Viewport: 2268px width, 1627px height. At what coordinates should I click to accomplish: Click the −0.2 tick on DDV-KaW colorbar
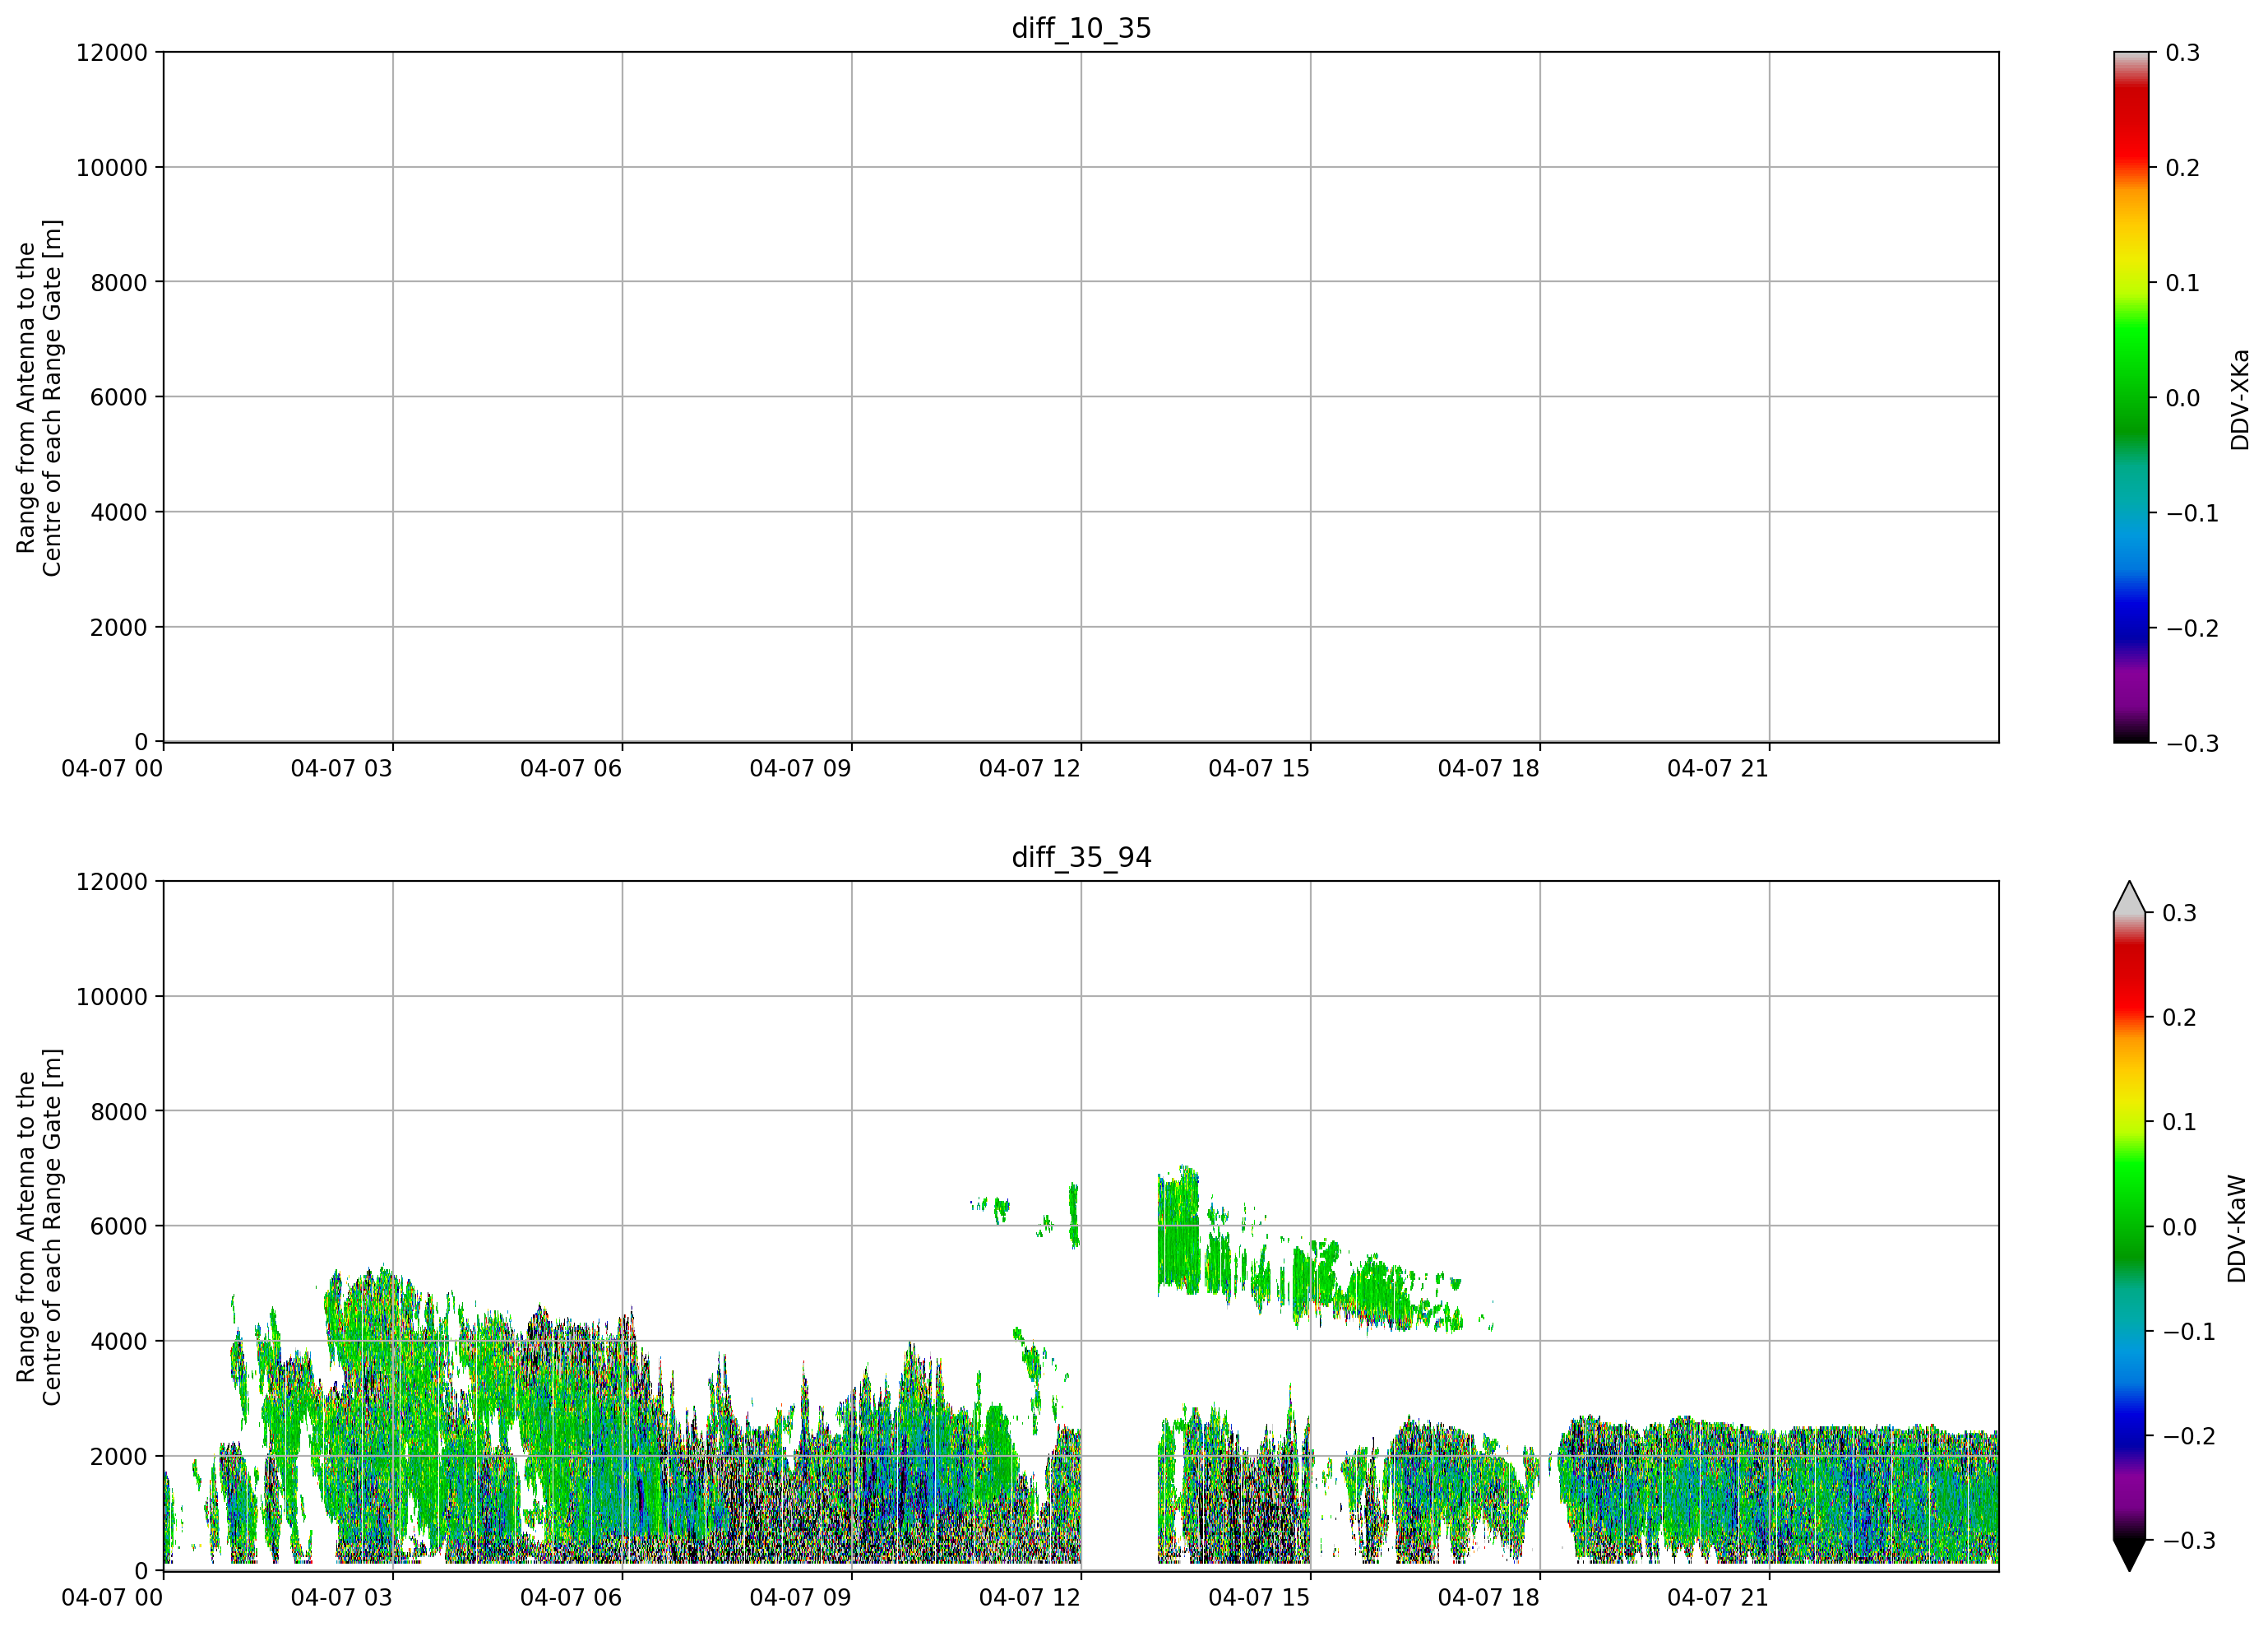pyautogui.click(x=2189, y=1435)
